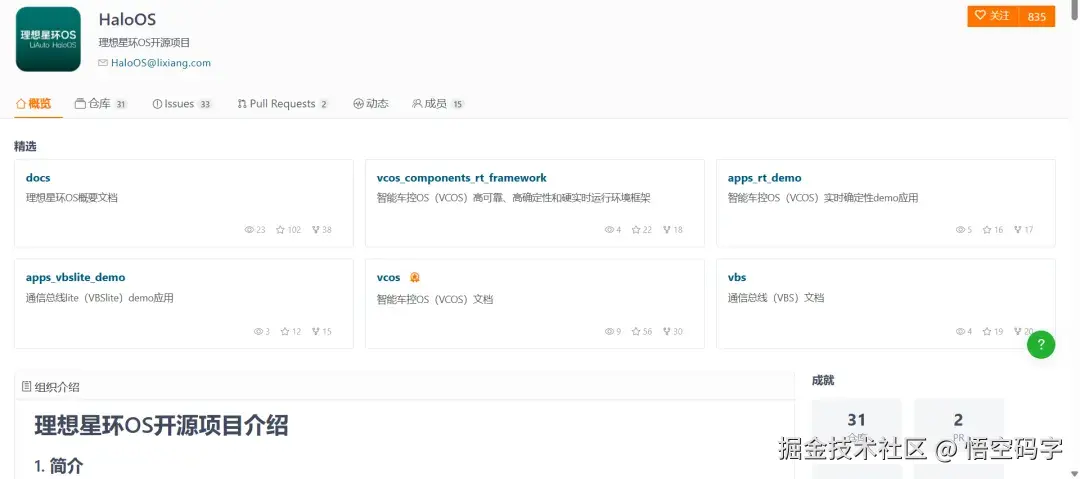Open the Issues tab
This screenshot has height=479, width=1080.
pyautogui.click(x=182, y=104)
